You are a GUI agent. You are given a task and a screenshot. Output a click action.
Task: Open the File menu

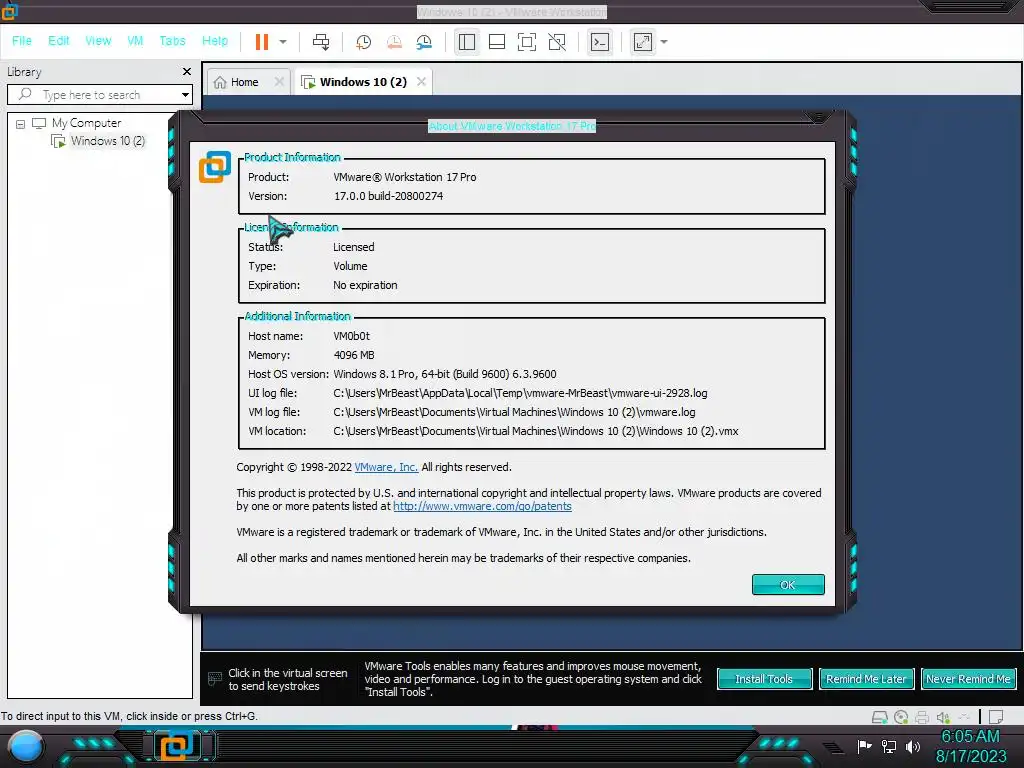[22, 40]
